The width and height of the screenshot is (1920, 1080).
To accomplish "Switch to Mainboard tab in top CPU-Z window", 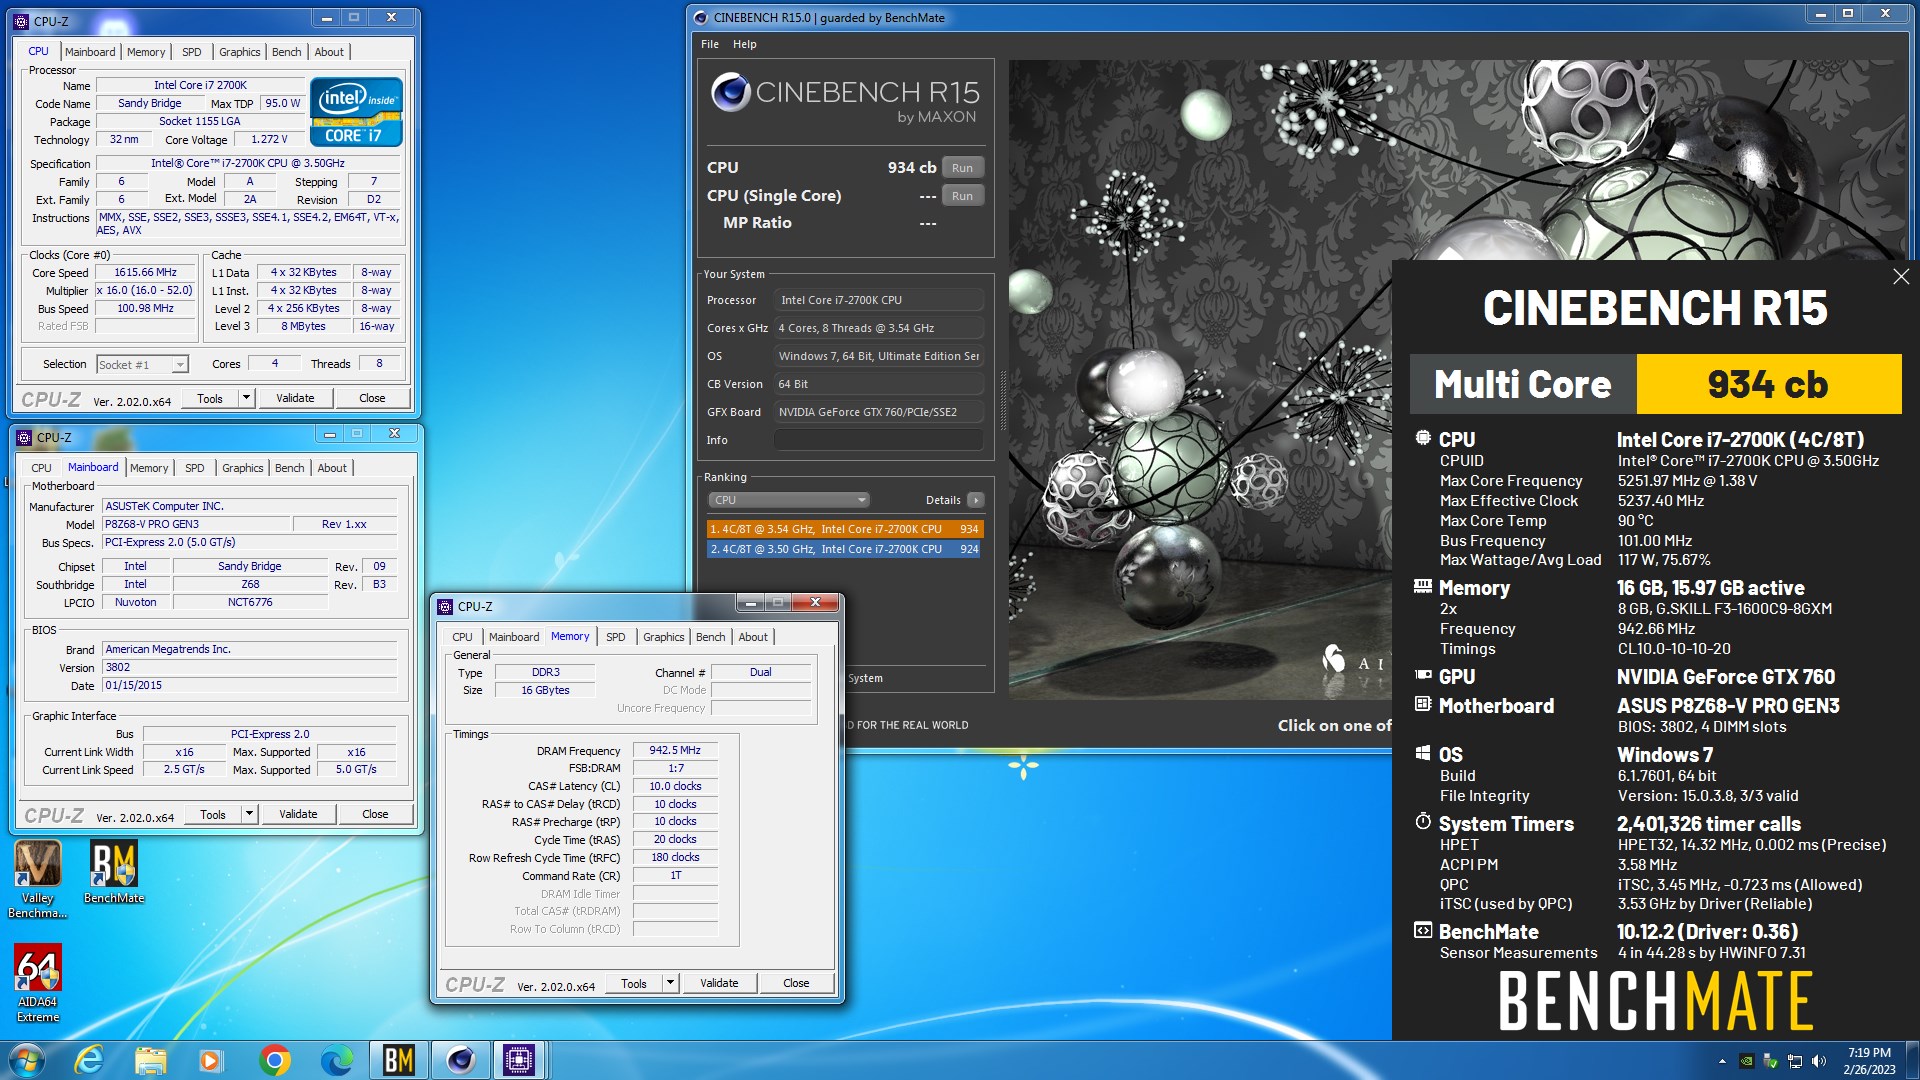I will tap(90, 52).
